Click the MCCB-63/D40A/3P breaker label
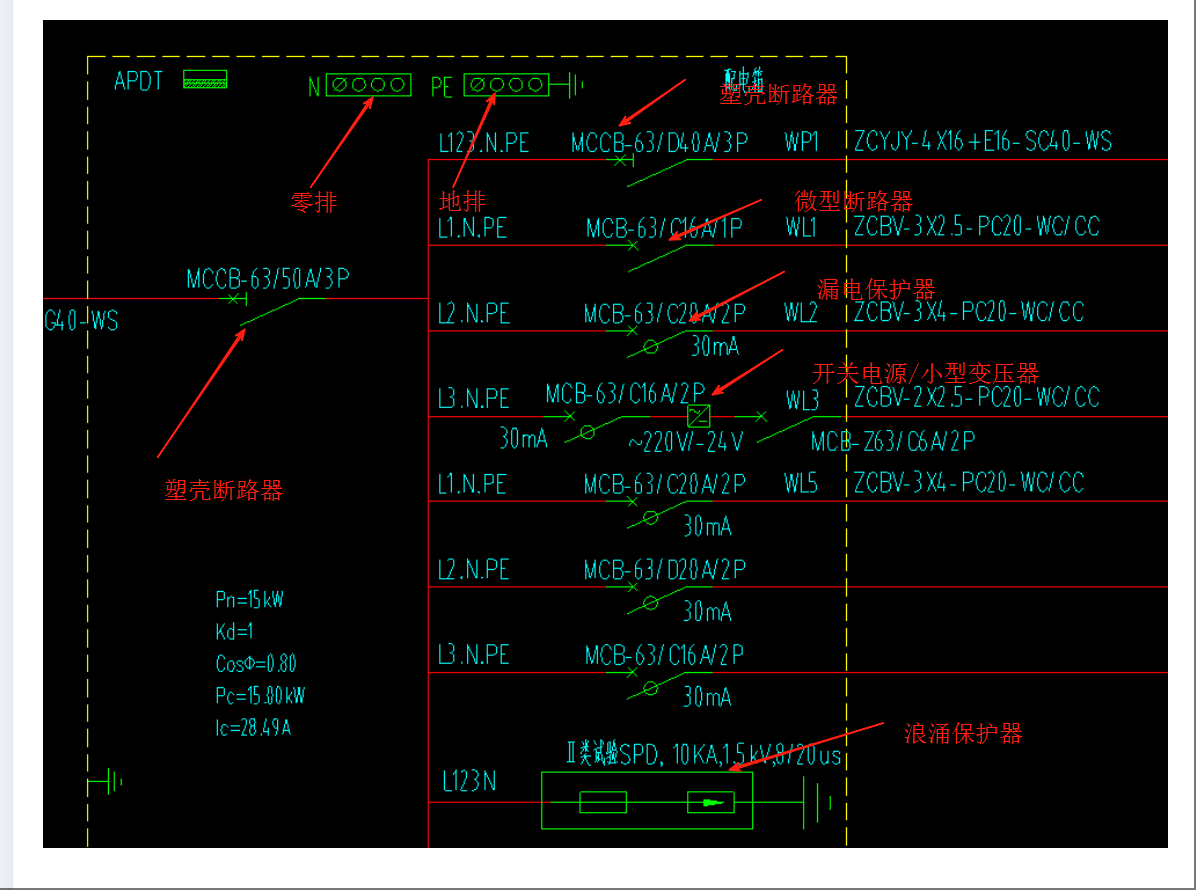 pyautogui.click(x=659, y=142)
